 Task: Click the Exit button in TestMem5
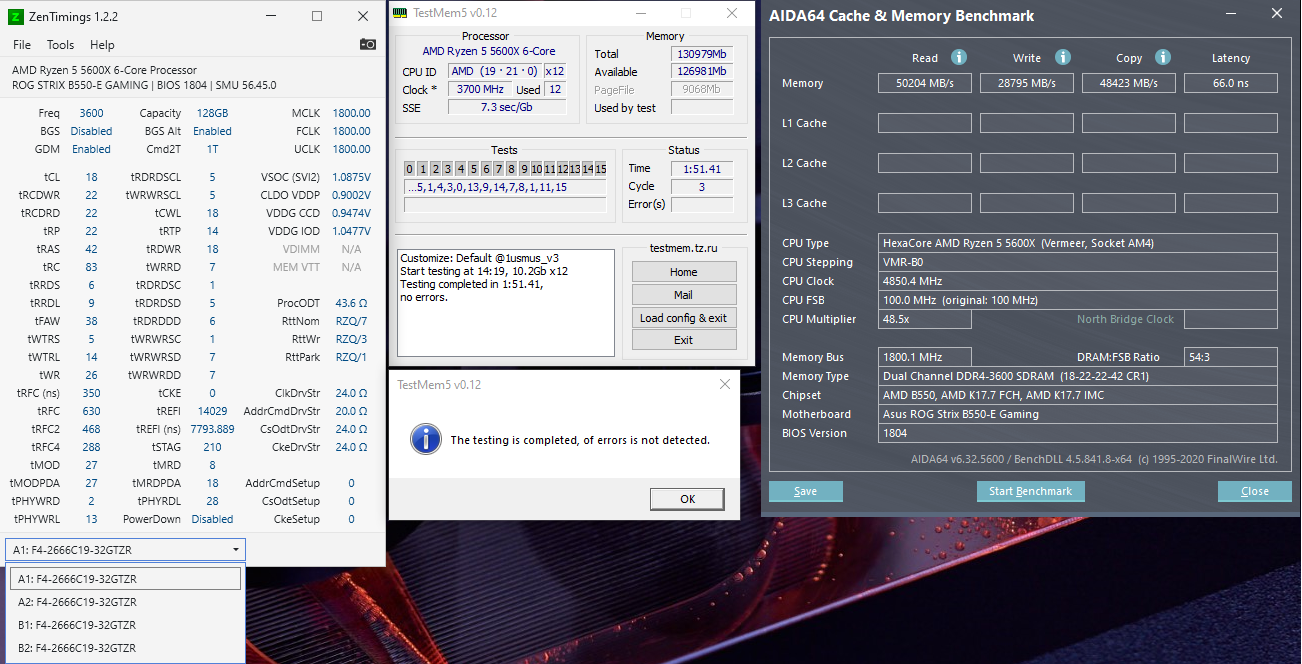(684, 340)
